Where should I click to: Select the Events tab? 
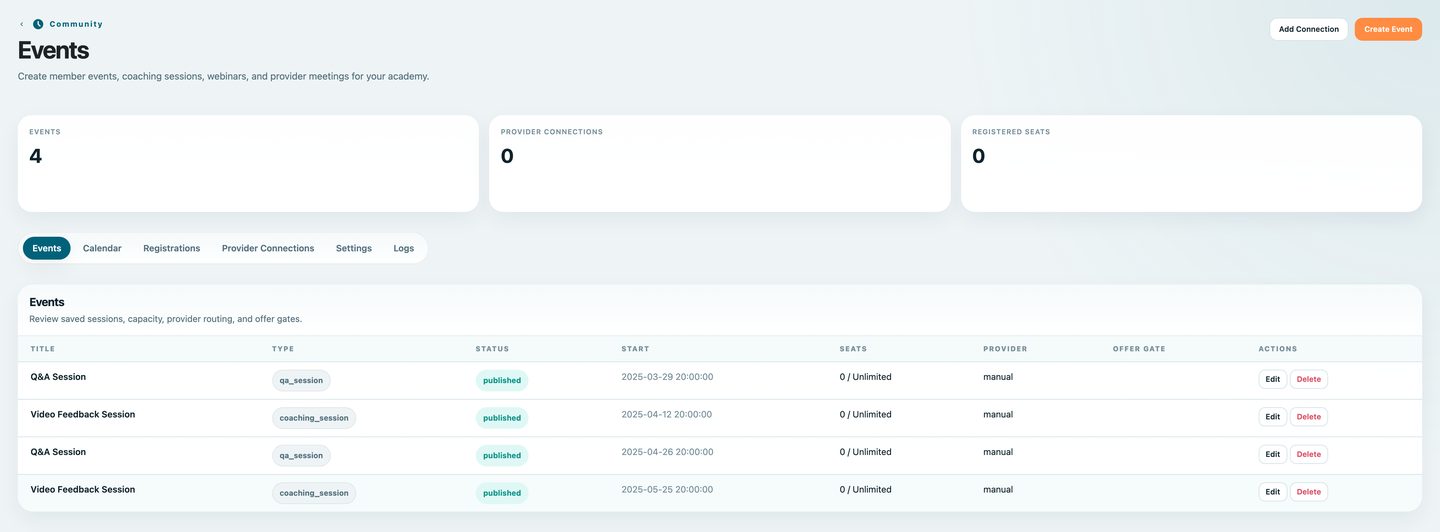click(x=47, y=248)
